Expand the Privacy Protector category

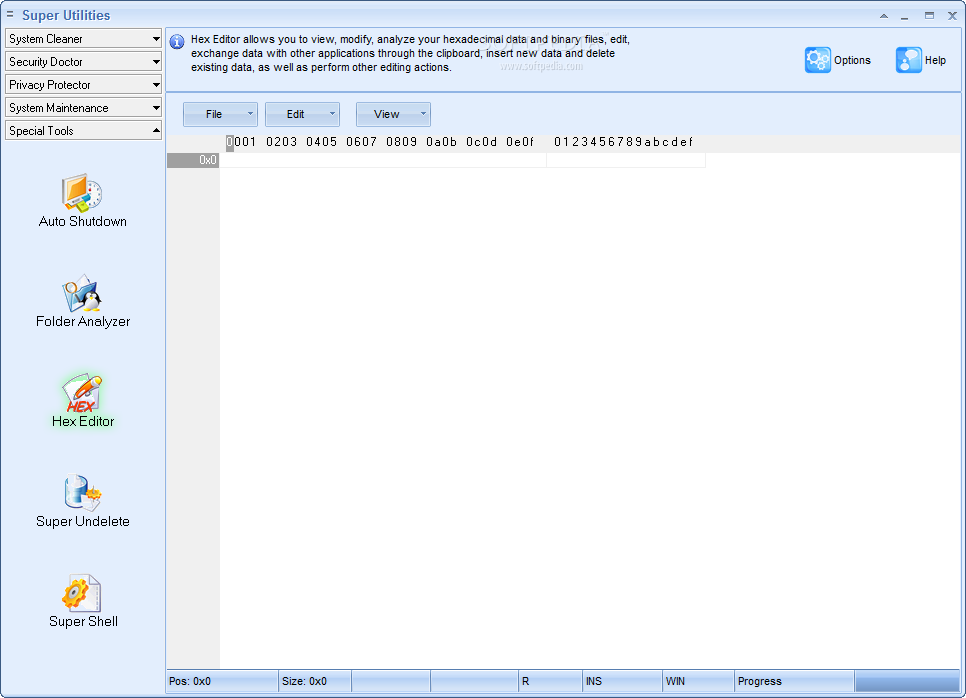click(x=83, y=84)
